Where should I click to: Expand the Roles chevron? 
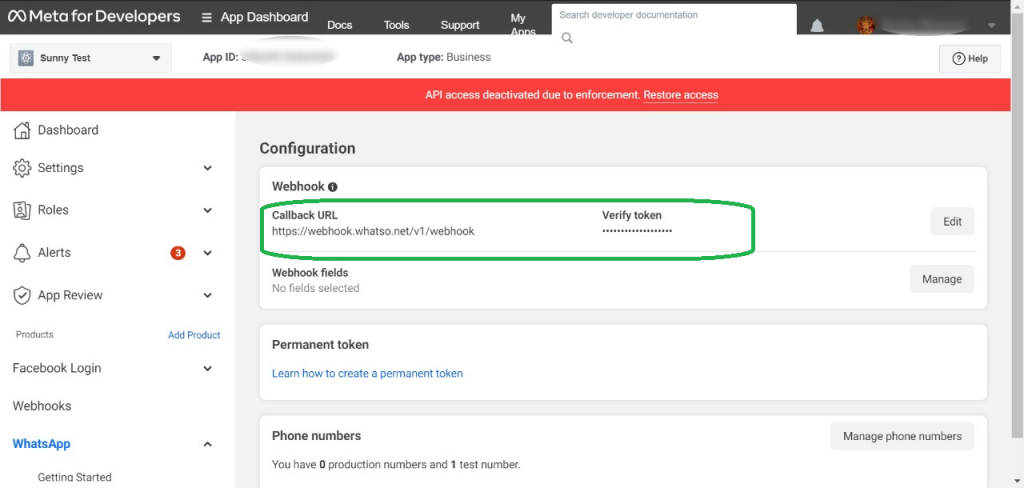208,210
